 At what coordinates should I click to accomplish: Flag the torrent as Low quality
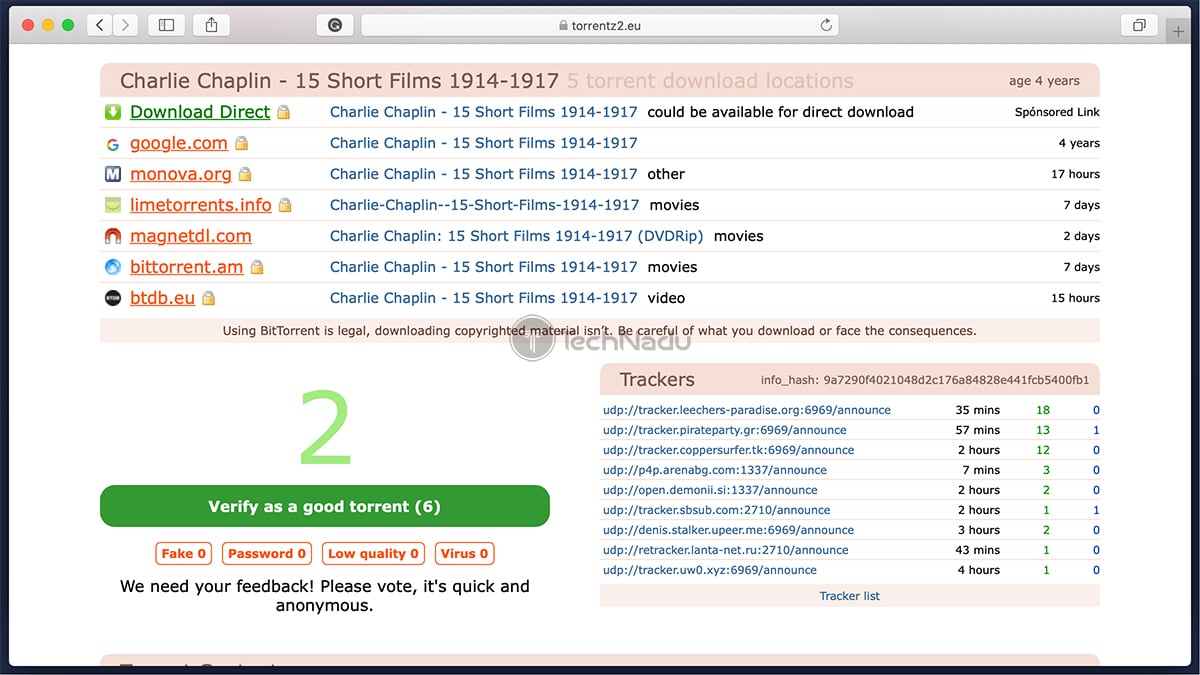click(374, 553)
